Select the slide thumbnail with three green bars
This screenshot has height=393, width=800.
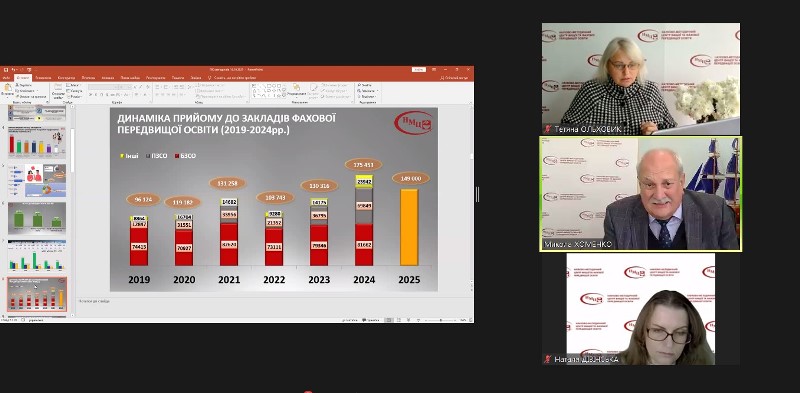(x=37, y=218)
